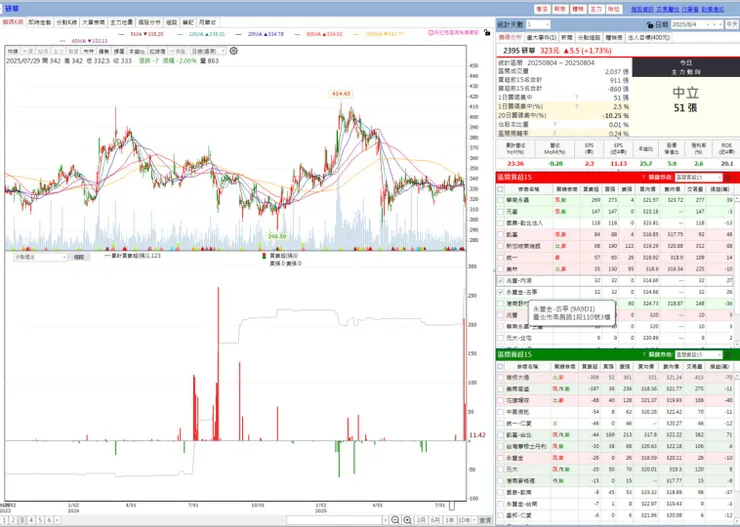Screen dimensions: 740x527
Task: Toggle the 外資 overlay in chart toolbar
Action: [28, 51]
